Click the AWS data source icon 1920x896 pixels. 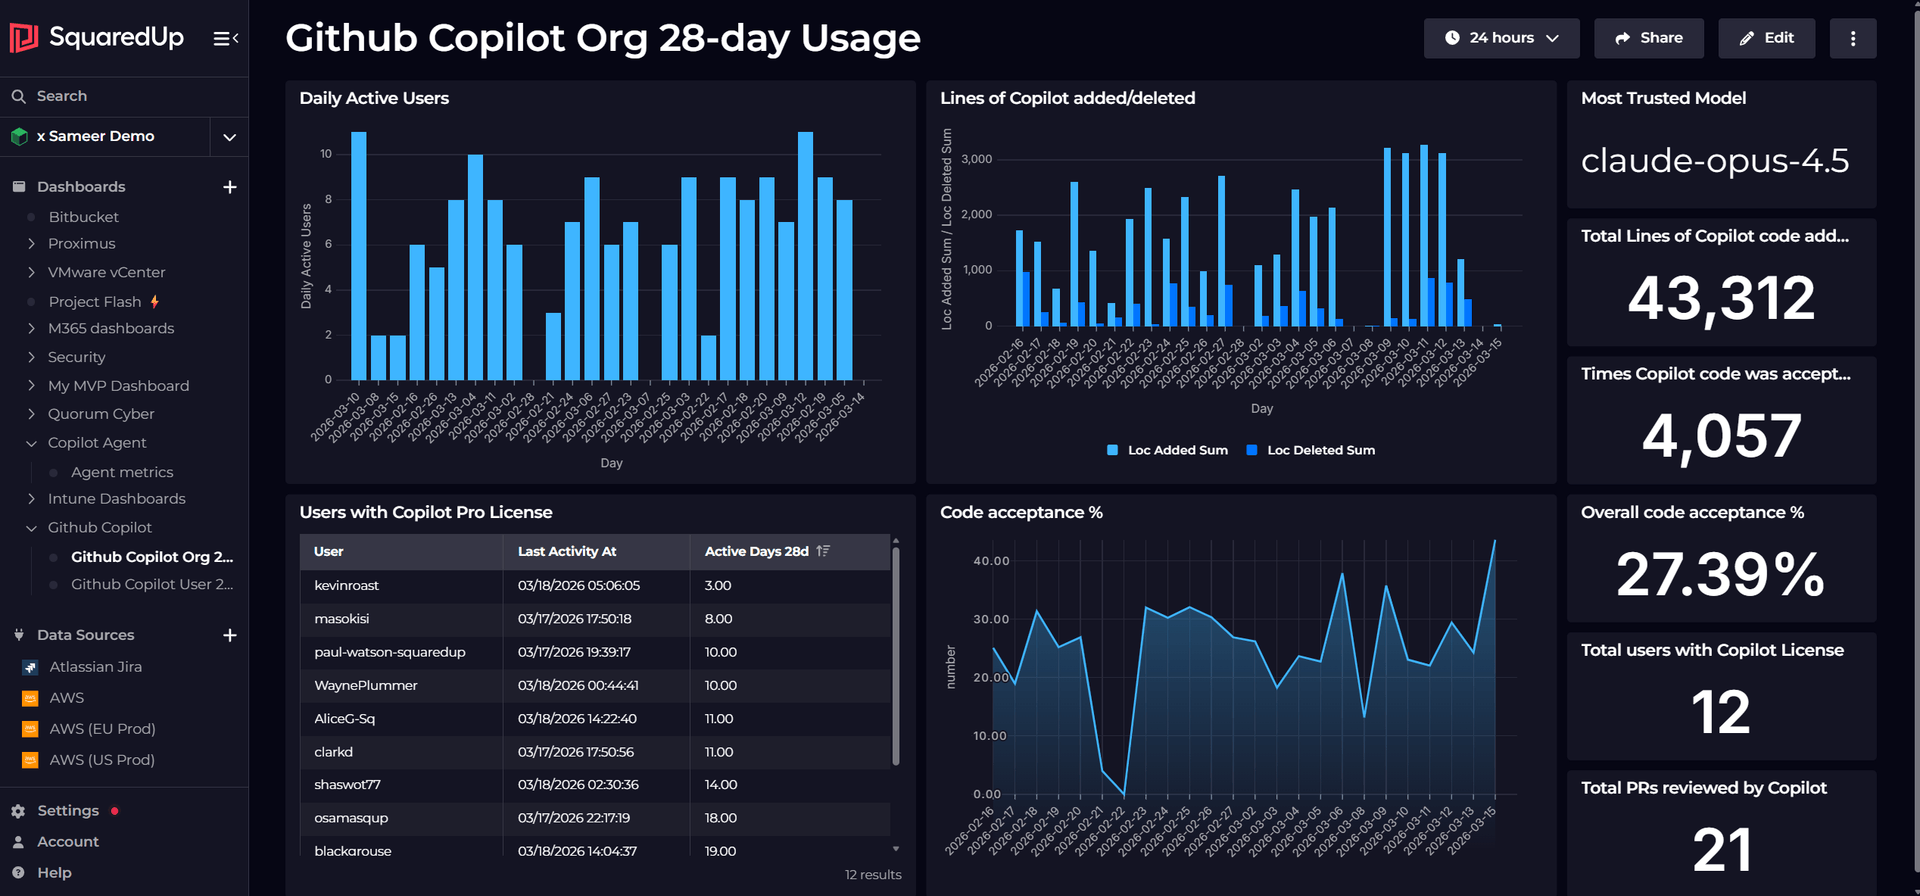[30, 698]
